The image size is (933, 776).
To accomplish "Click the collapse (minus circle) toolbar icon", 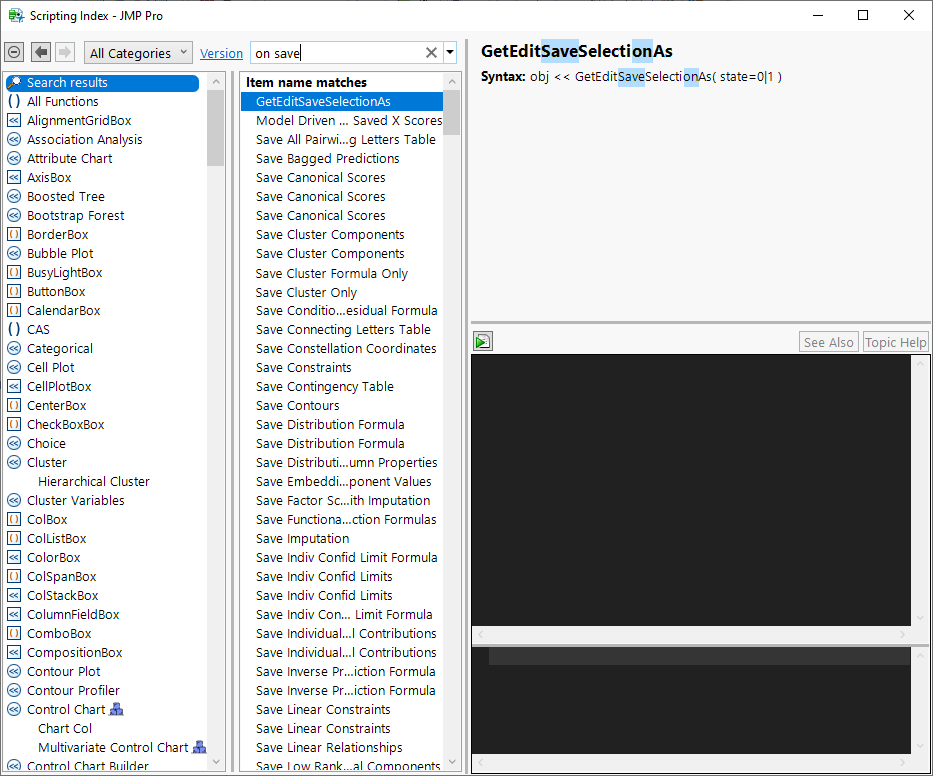I will click(14, 52).
